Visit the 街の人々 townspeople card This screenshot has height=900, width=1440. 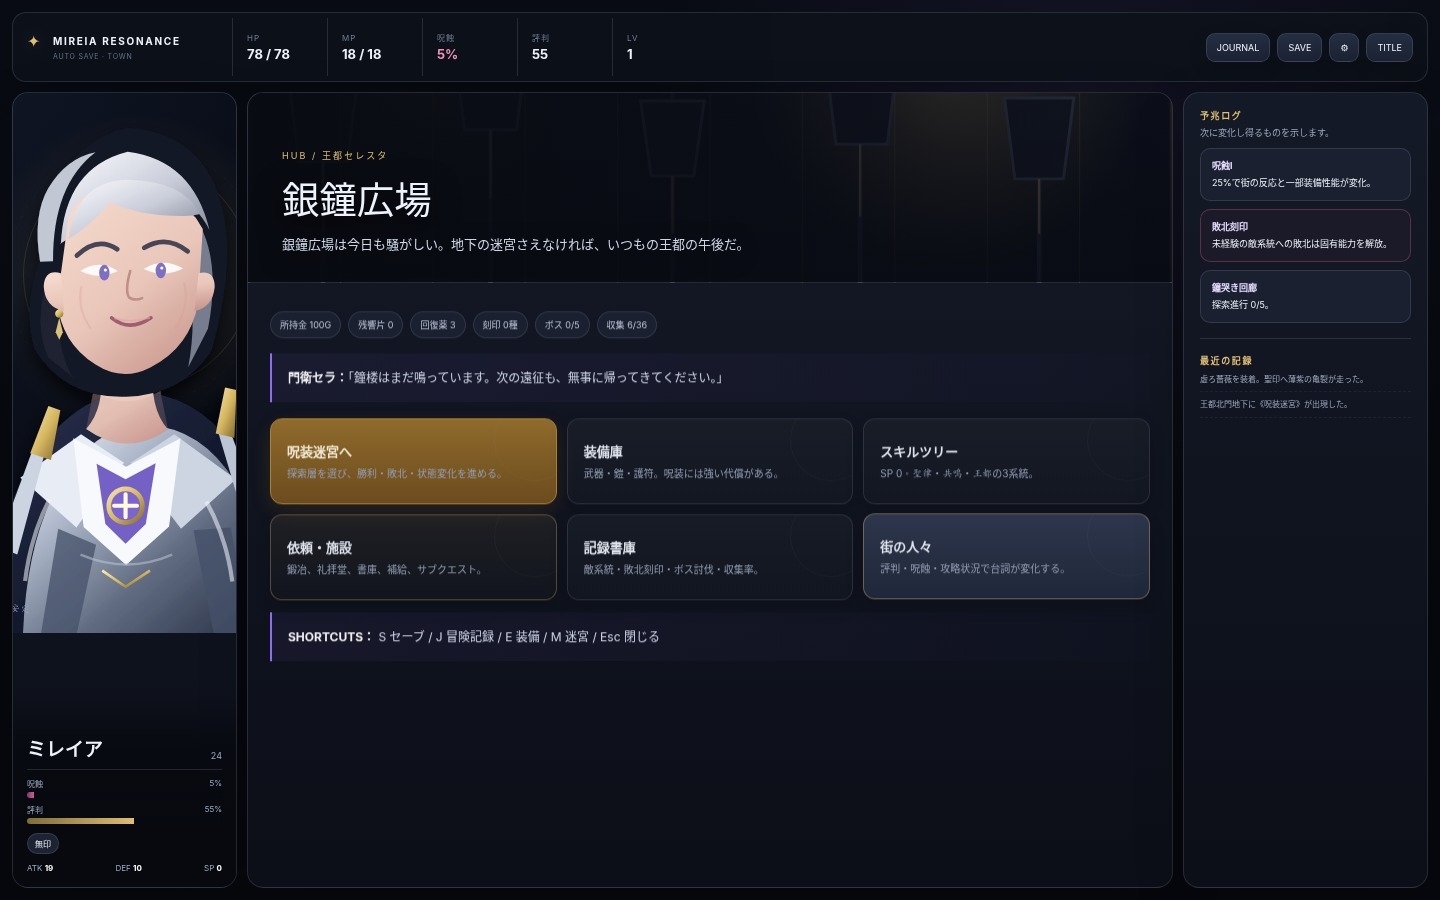[x=1006, y=556]
